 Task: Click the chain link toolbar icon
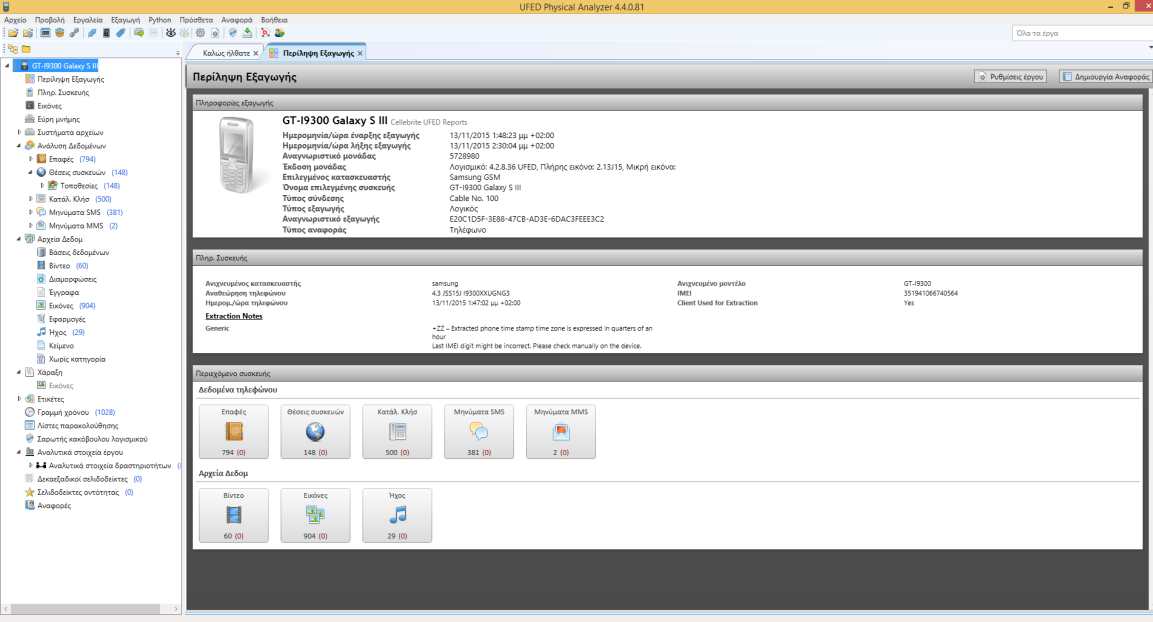[74, 32]
